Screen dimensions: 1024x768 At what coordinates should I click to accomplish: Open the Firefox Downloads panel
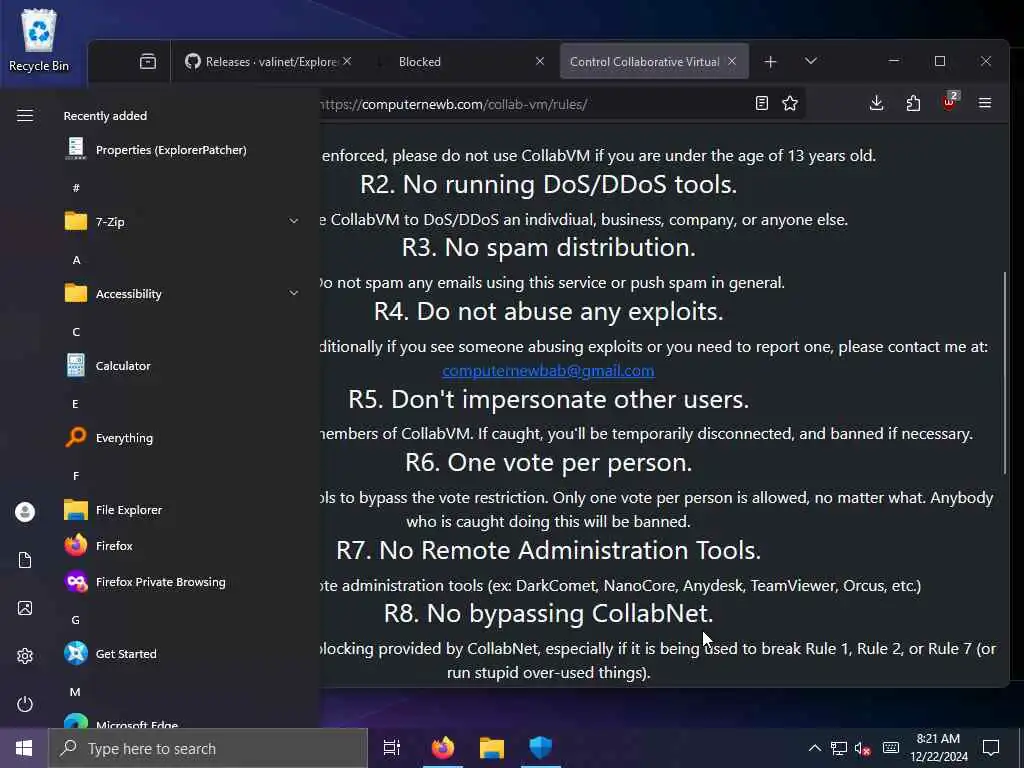click(876, 103)
